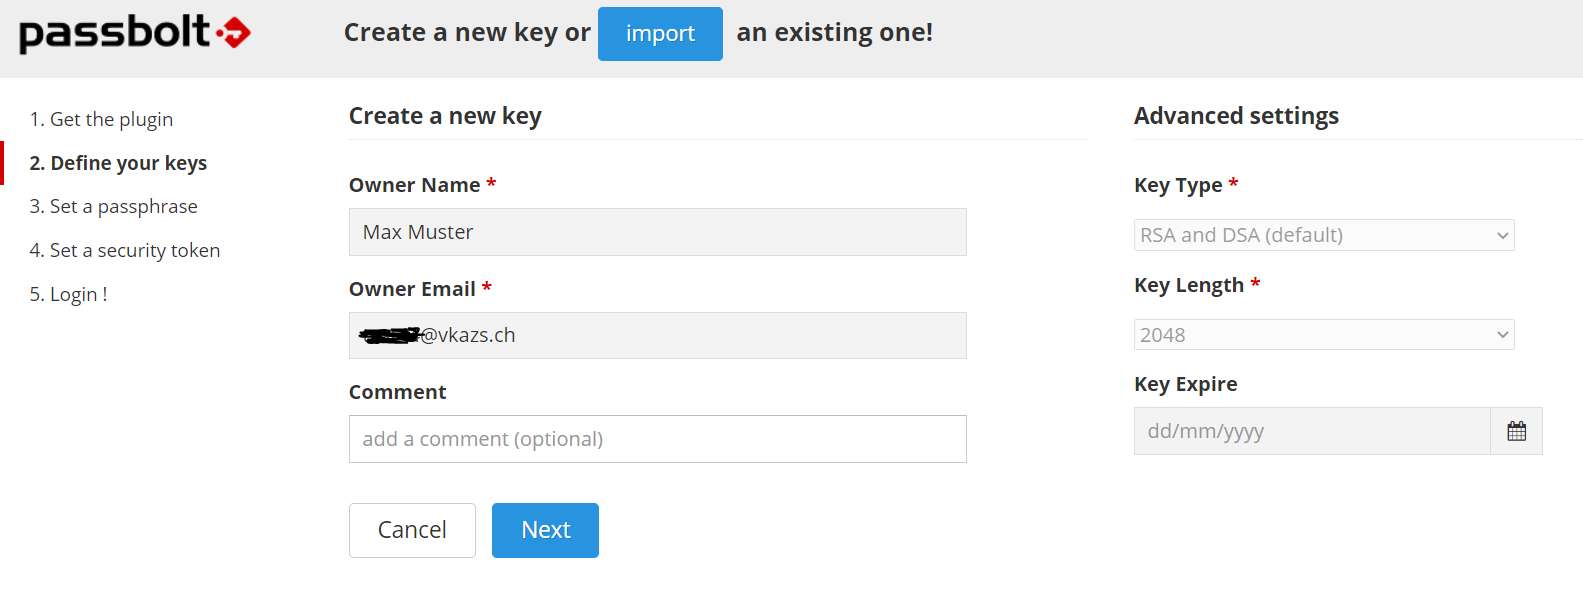Click the Key Type dropdown arrow

tap(1502, 236)
